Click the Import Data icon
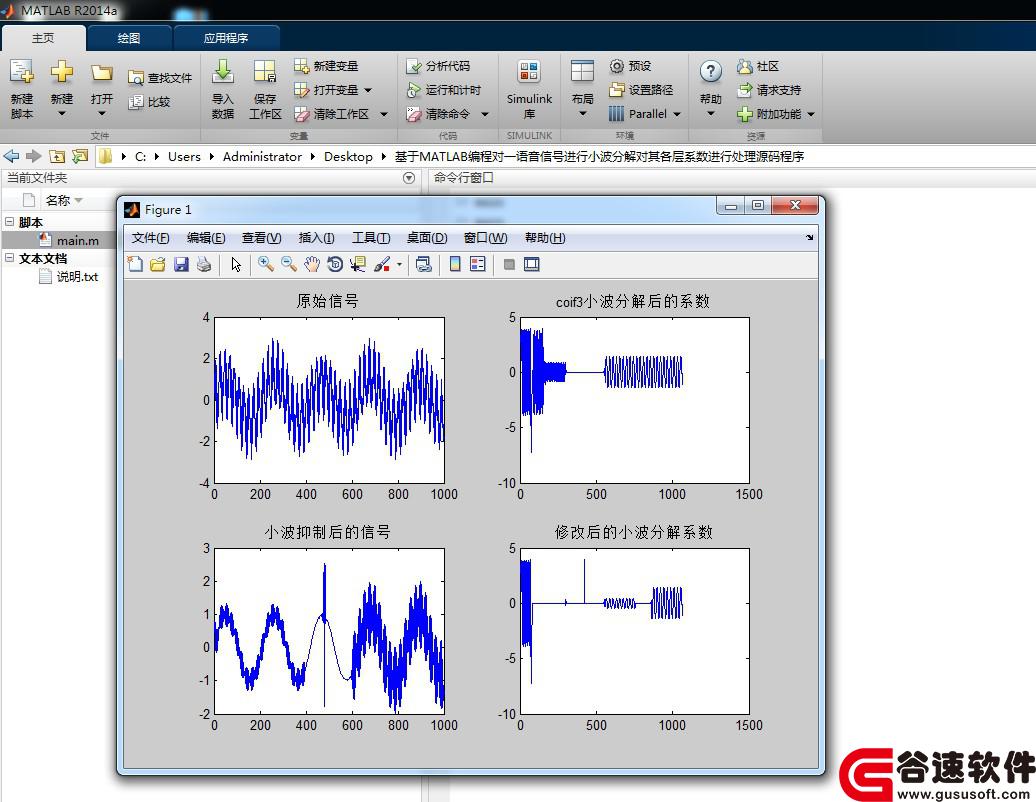 tap(223, 71)
